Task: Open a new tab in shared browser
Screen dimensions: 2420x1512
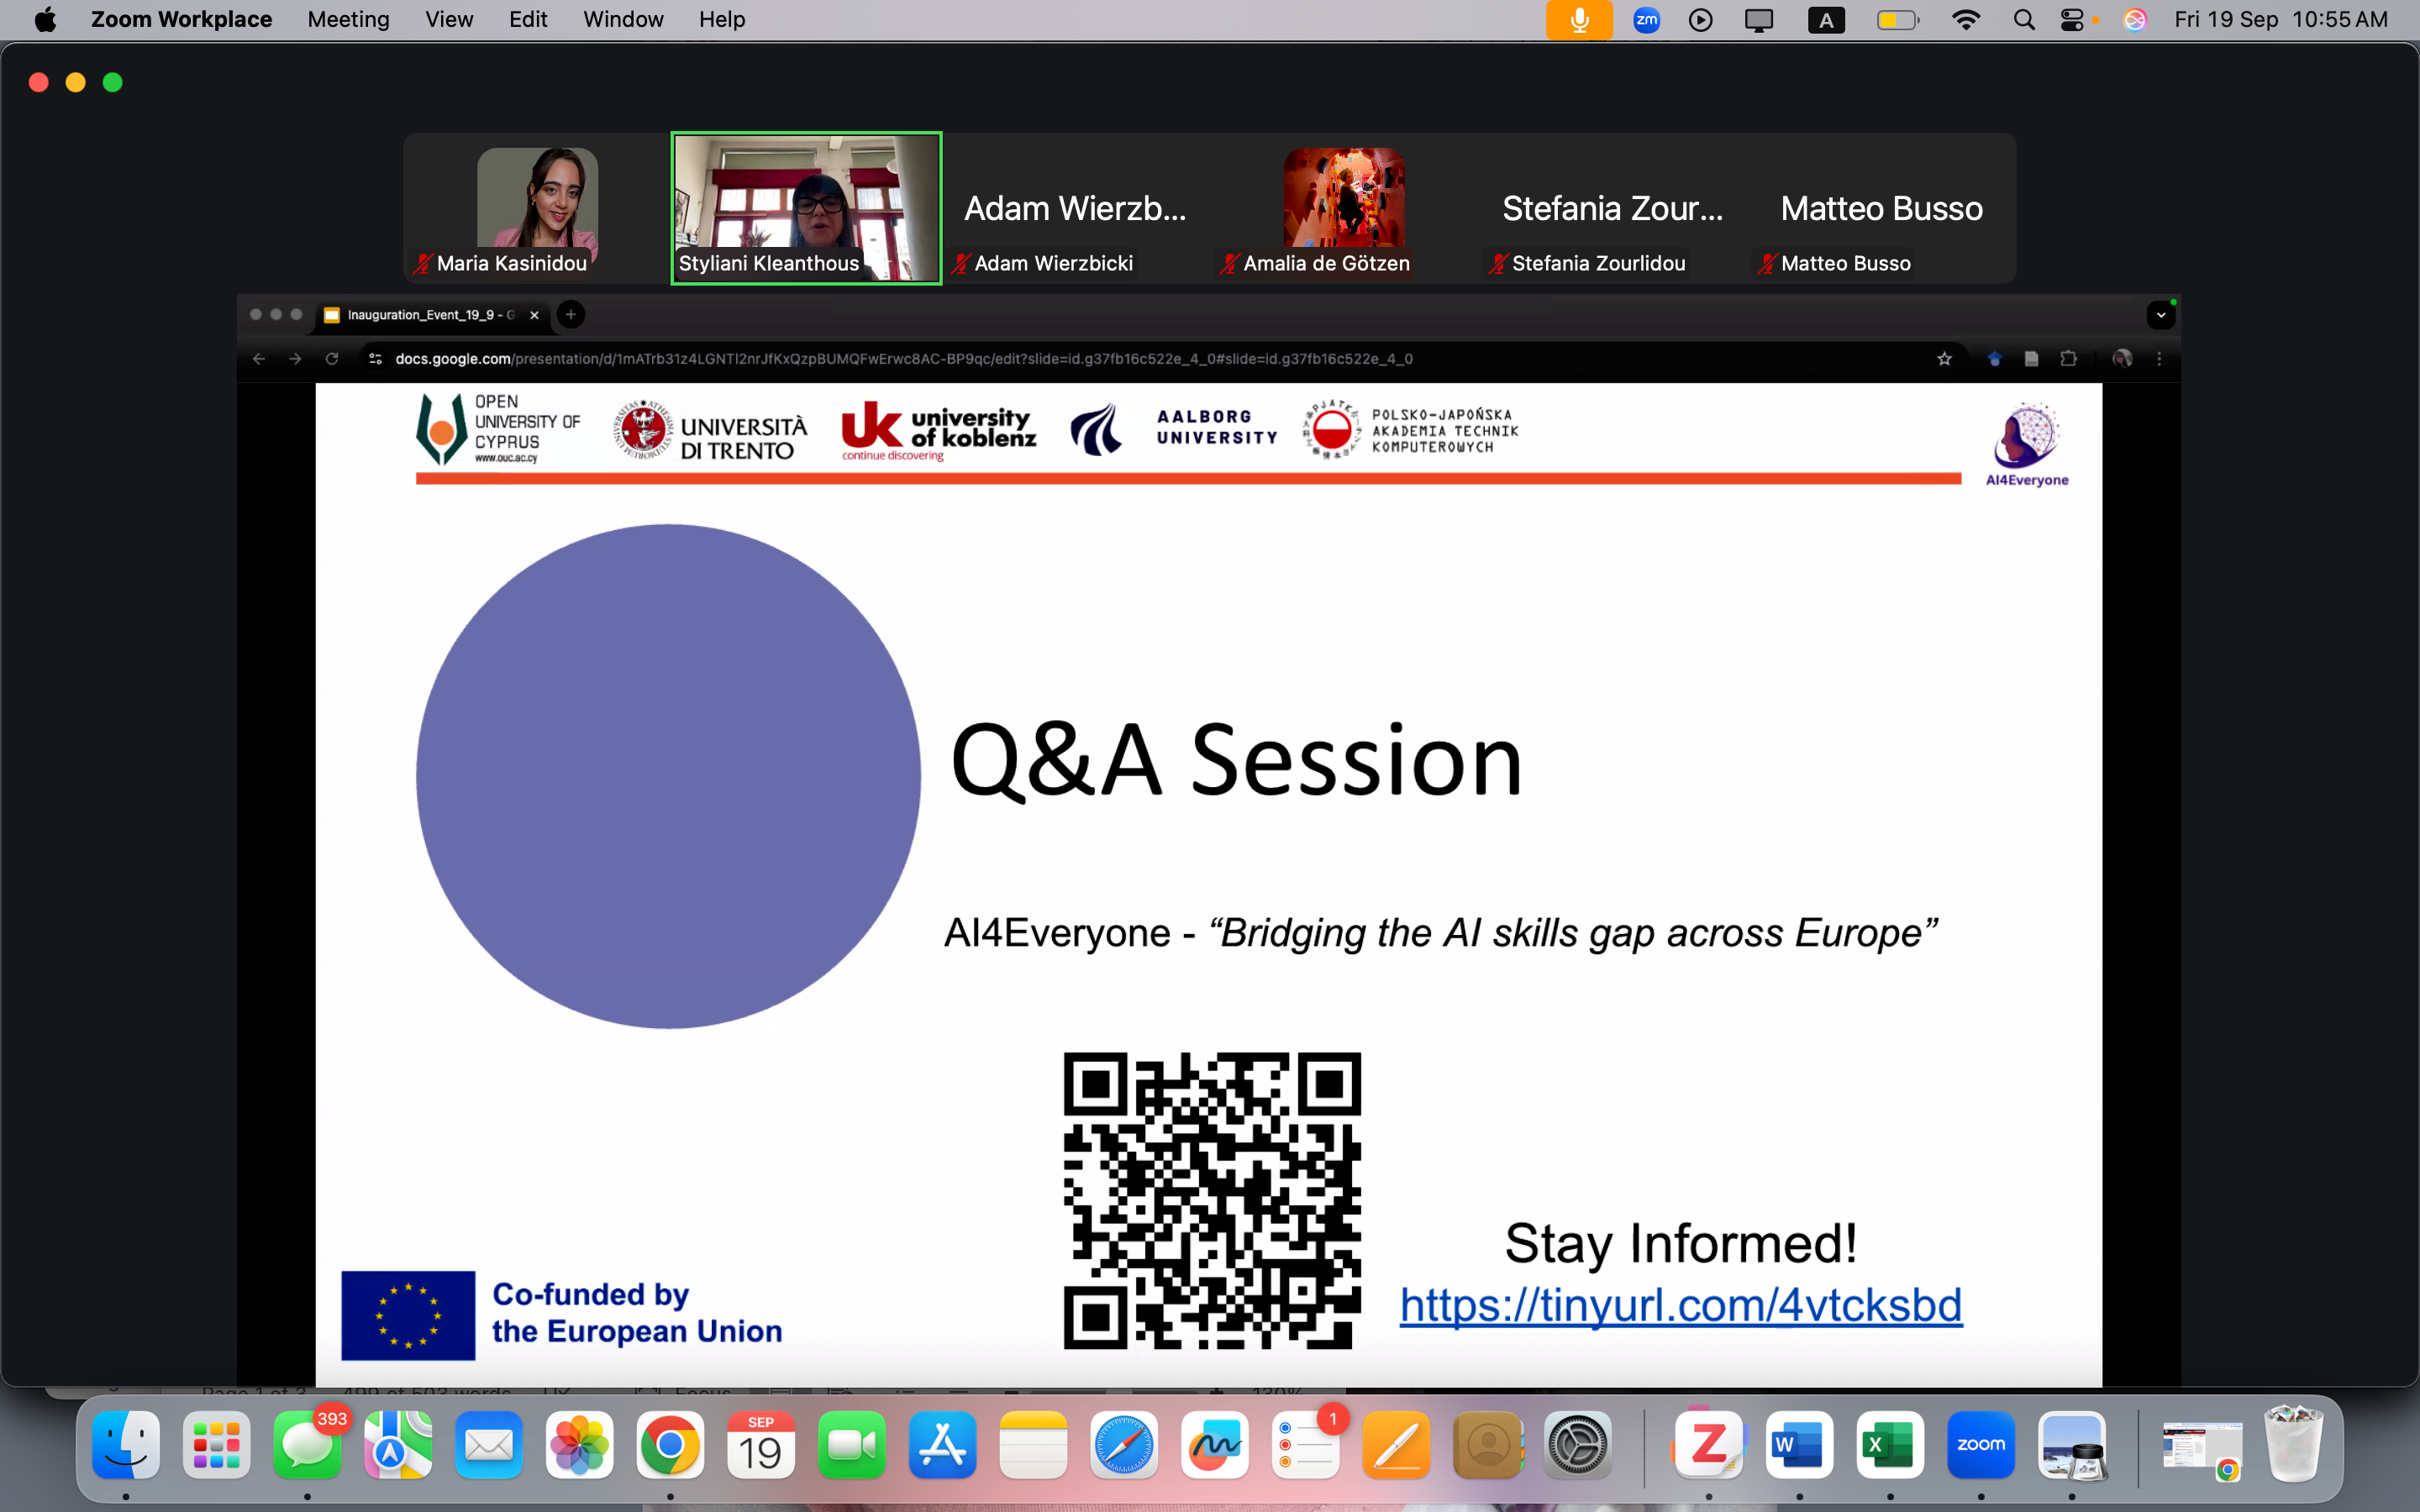Action: 570,315
